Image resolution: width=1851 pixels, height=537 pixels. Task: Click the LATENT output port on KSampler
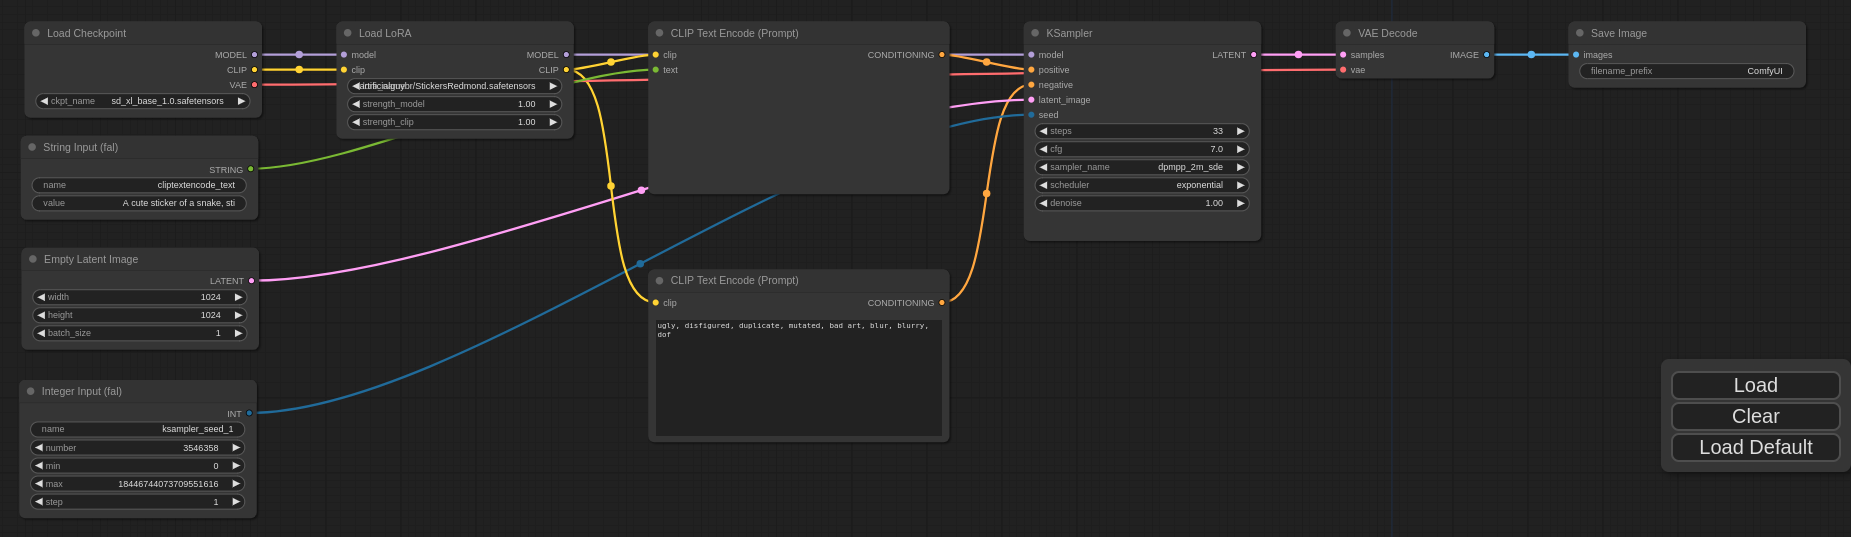(1254, 55)
